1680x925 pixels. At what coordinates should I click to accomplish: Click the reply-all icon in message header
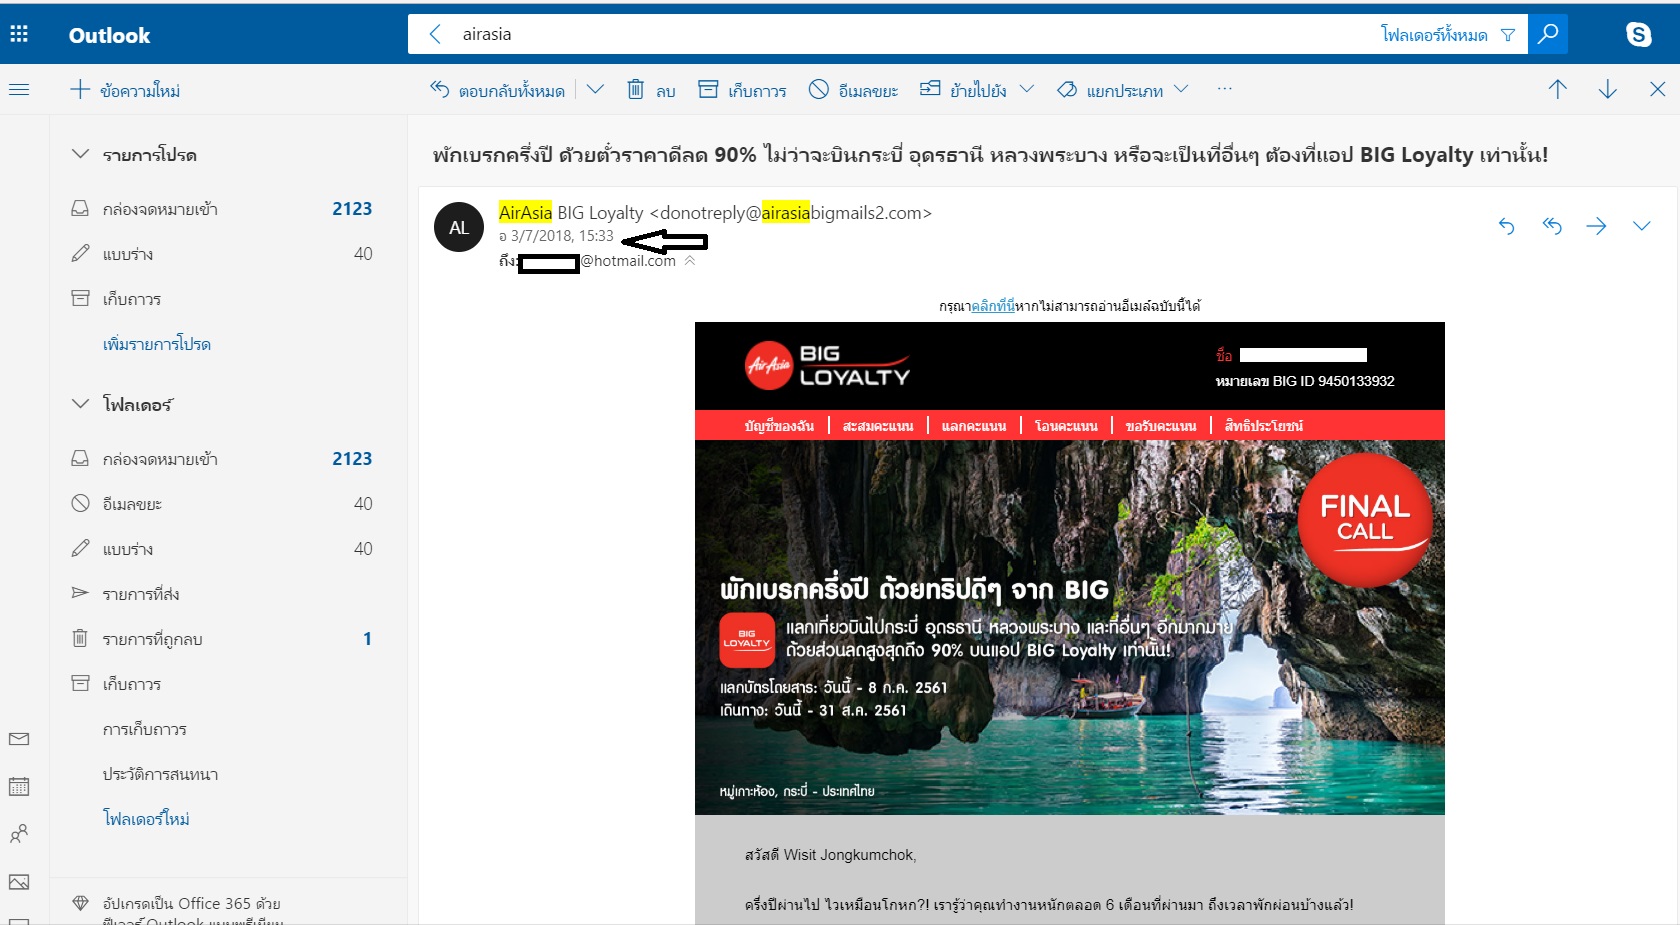1552,226
